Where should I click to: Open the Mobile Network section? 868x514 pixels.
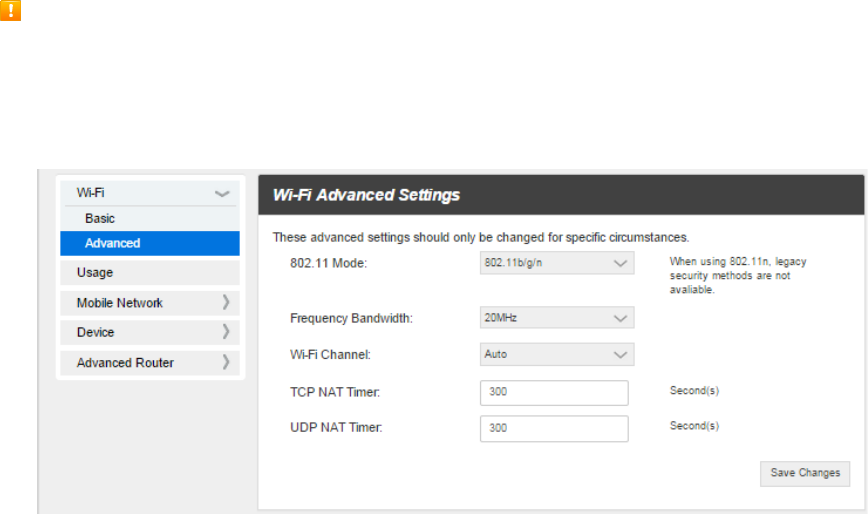tap(150, 303)
